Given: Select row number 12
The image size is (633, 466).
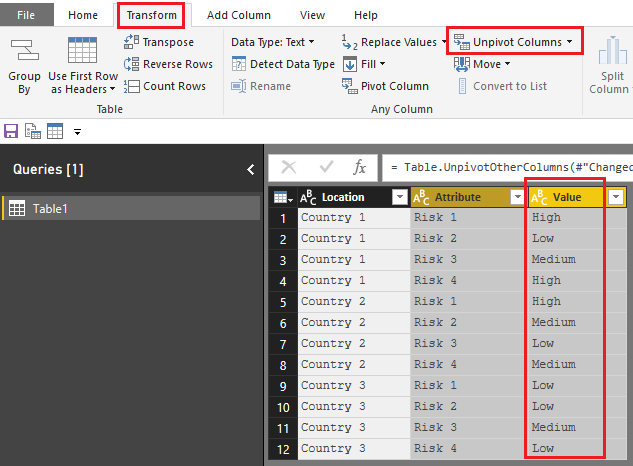Looking at the screenshot, I should pos(283,449).
